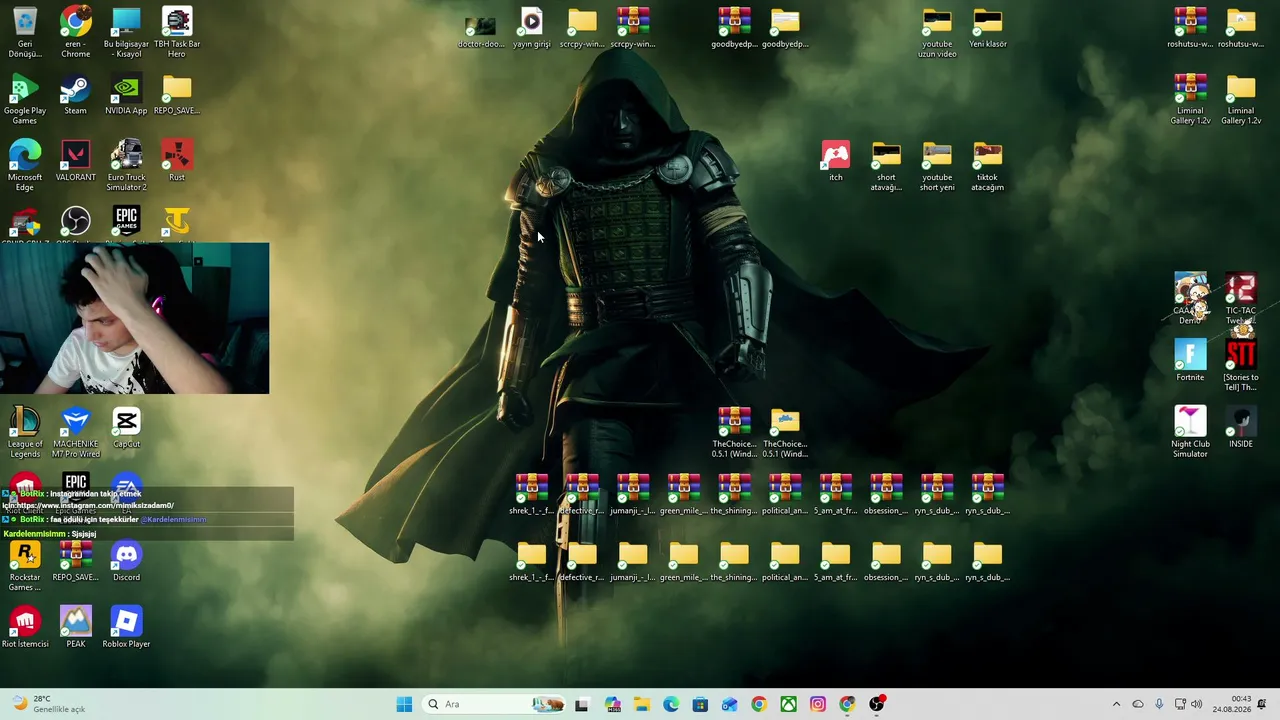Select the Rust game icon
Image resolution: width=1280 pixels, height=720 pixels.
pyautogui.click(x=177, y=161)
